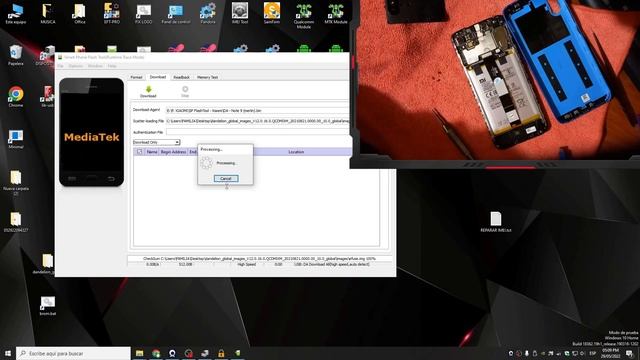Select the Download tab
This screenshot has height=360, width=640.
point(158,77)
